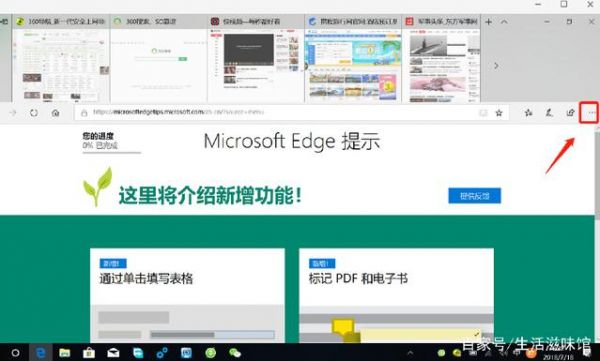
Task: Click Cortana circle on taskbar
Action: point(15,353)
